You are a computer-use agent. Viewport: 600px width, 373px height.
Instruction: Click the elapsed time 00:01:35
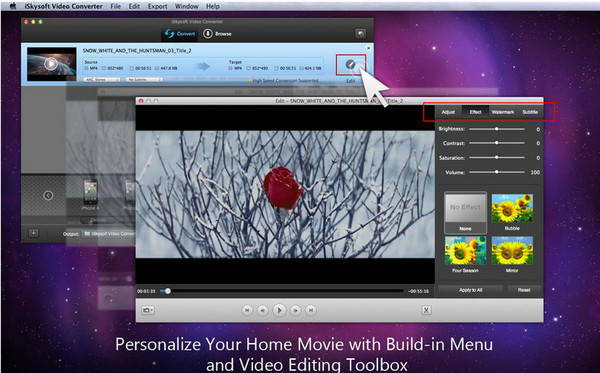point(146,292)
